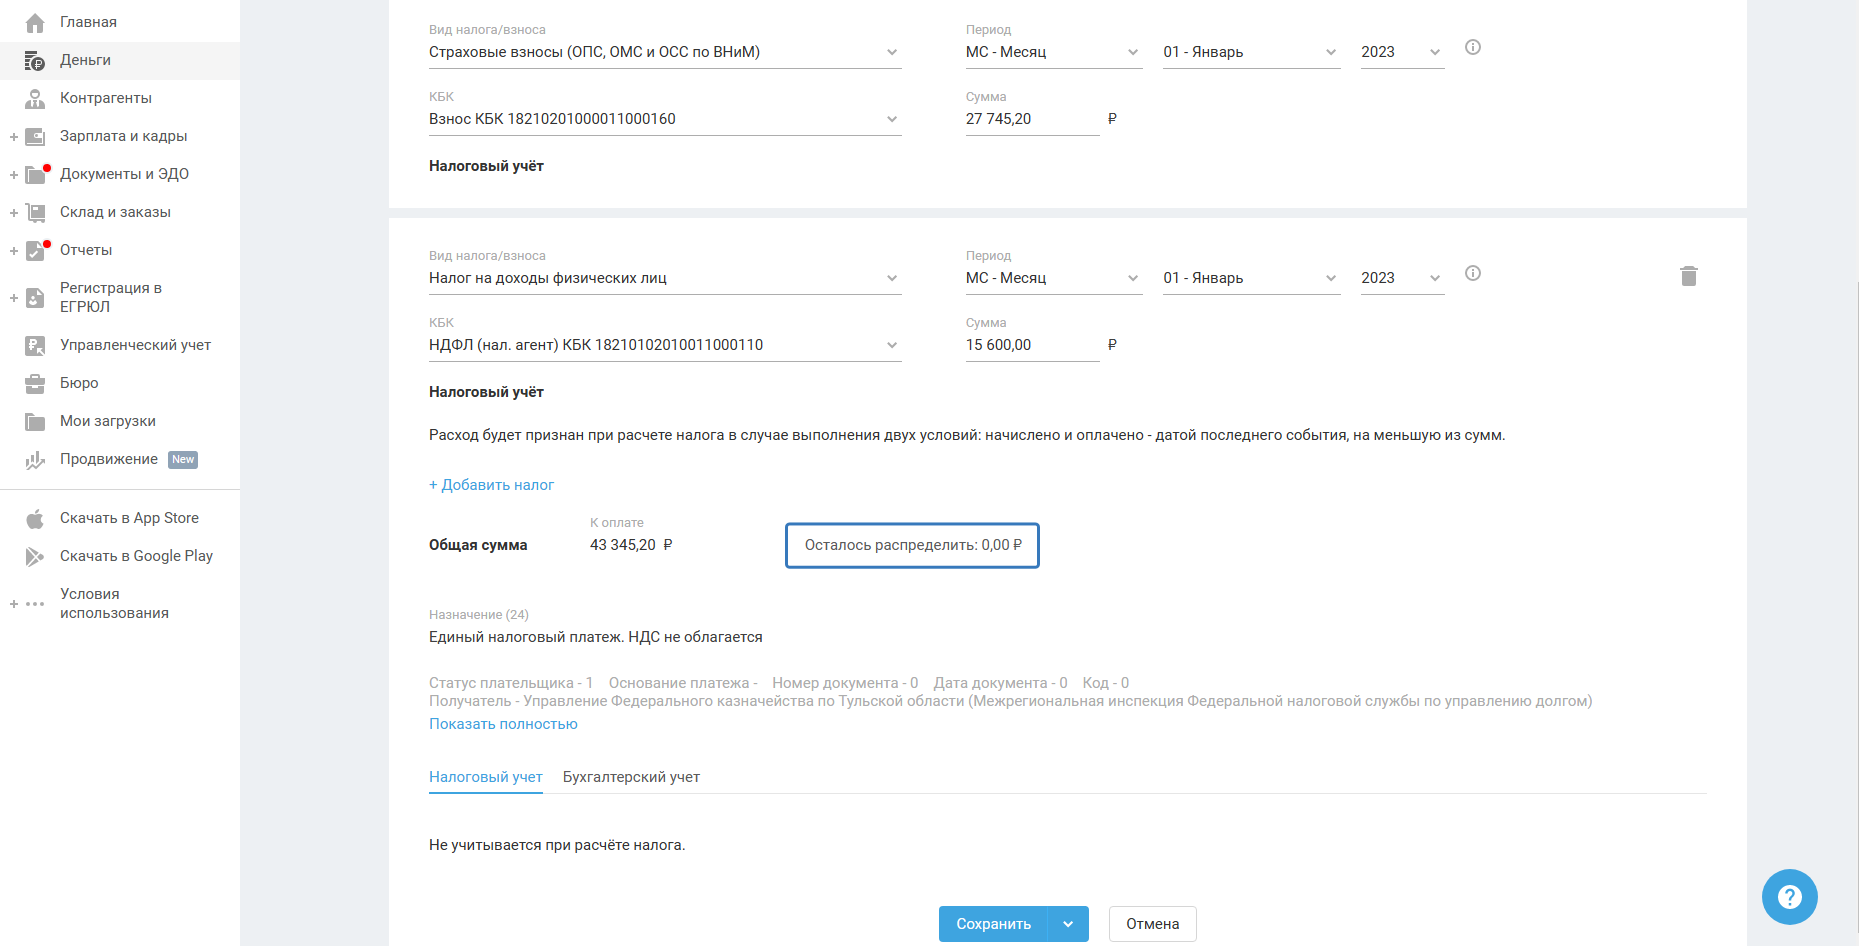Image resolution: width=1859 pixels, height=946 pixels.
Task: Click the Бюро briefcase icon
Action: [35, 383]
